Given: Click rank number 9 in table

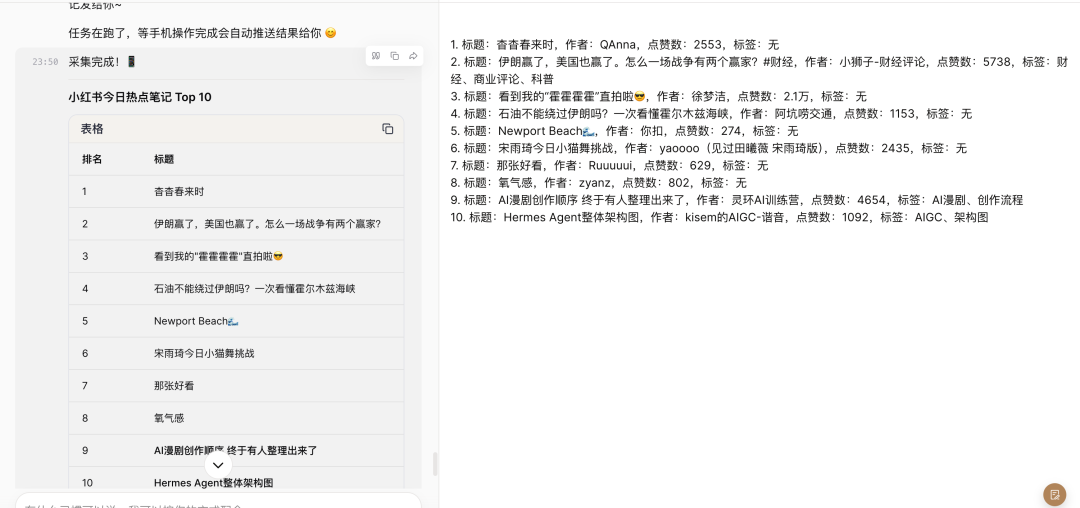Looking at the screenshot, I should 85,450.
